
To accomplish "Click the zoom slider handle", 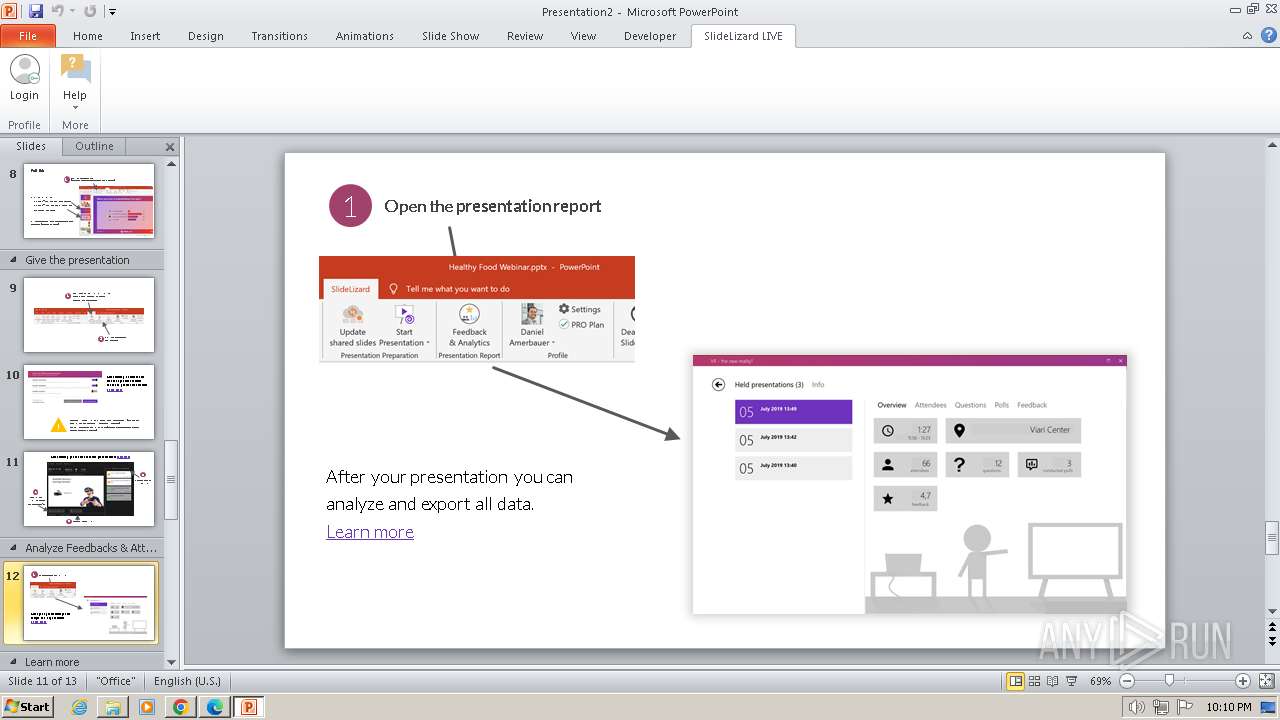I will [1169, 681].
